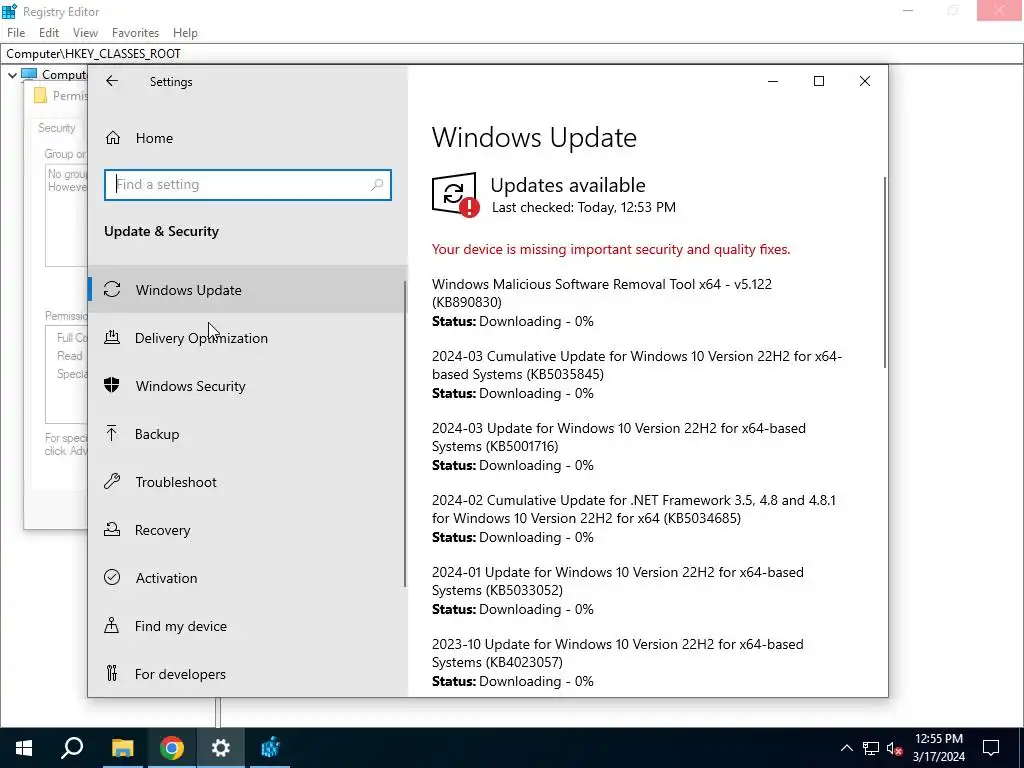Screen dimensions: 1024x768
Task: Click the Windows Security shield icon
Action: point(112,385)
